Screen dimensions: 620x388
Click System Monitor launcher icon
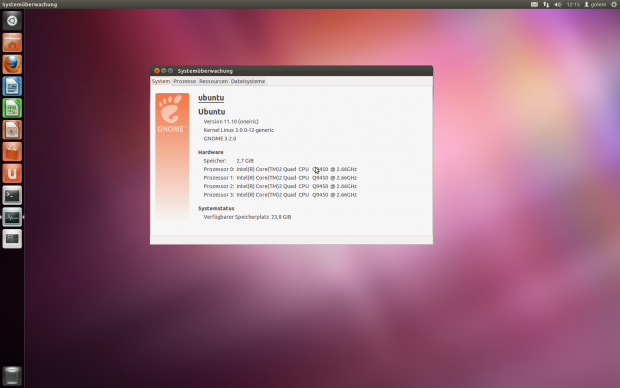pyautogui.click(x=12, y=217)
